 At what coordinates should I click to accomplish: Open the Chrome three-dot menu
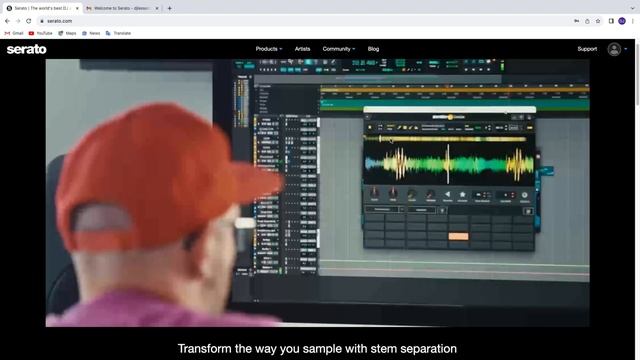point(633,21)
